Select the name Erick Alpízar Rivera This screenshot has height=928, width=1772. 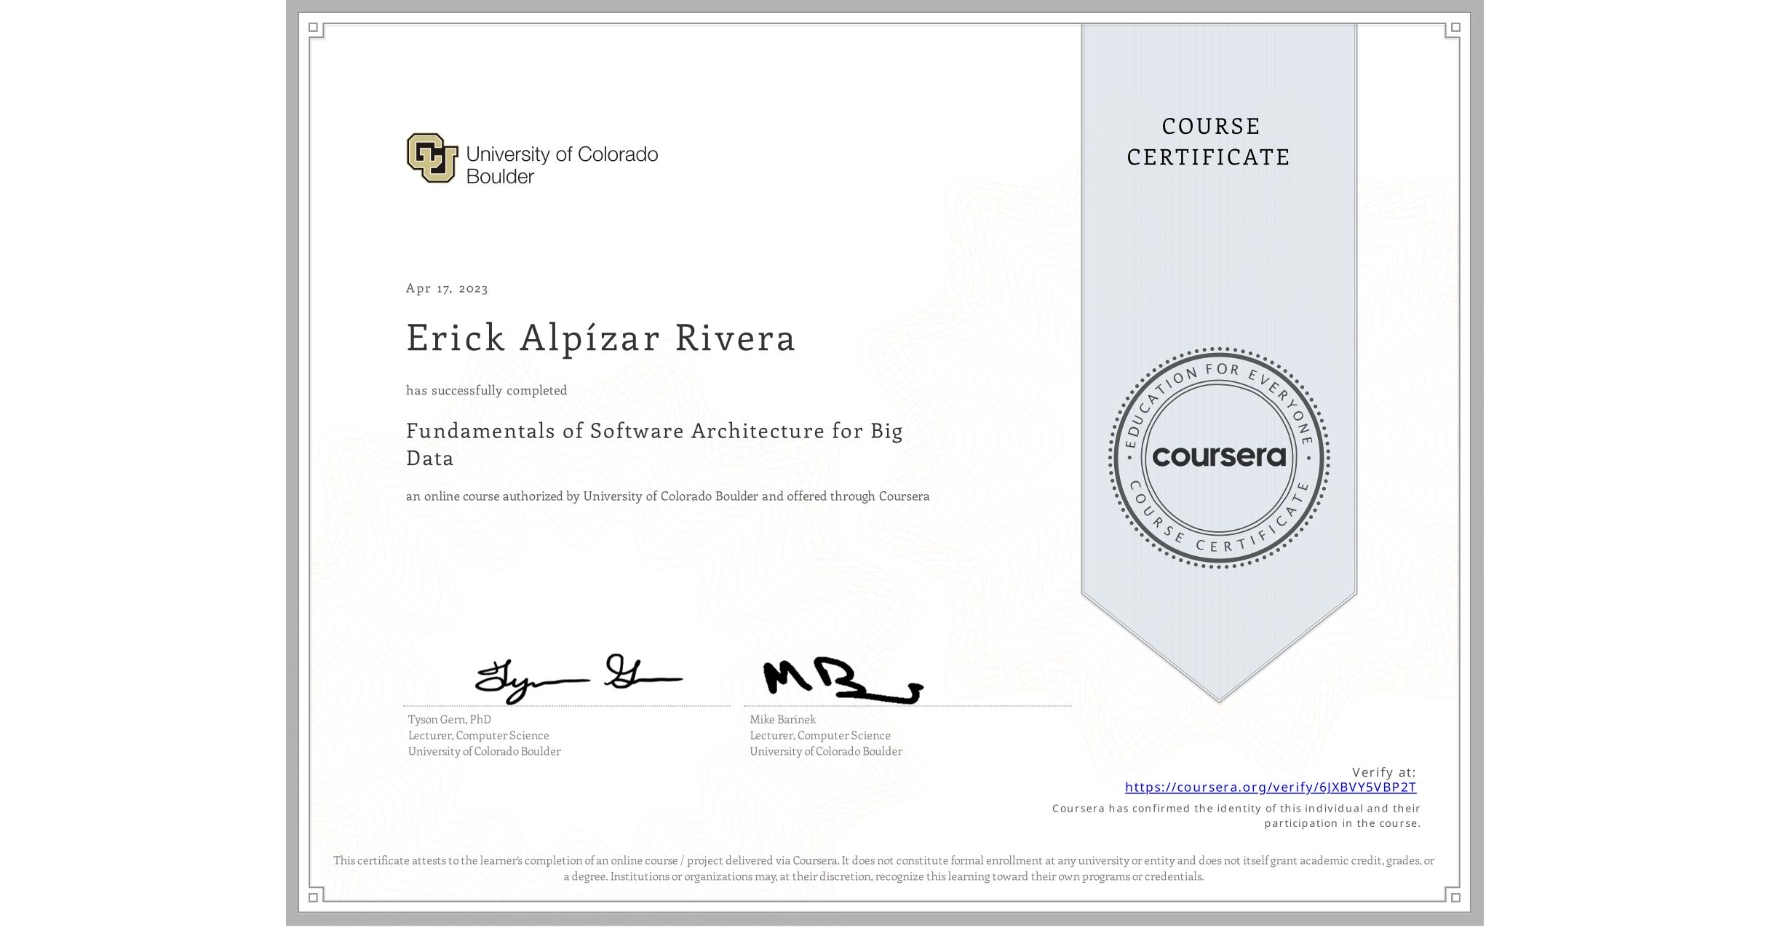(601, 338)
